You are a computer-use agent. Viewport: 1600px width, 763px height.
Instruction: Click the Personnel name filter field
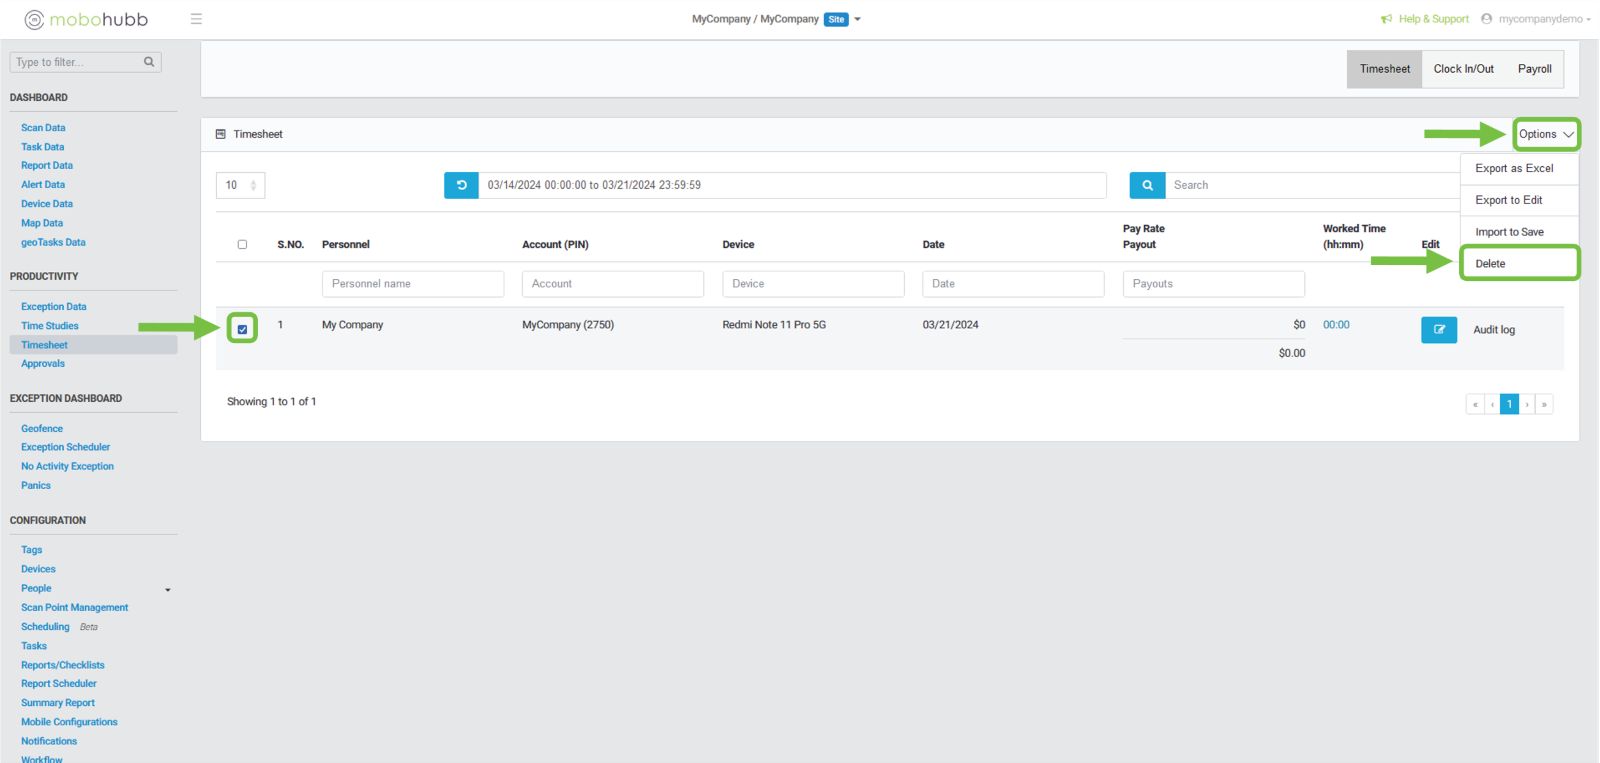pos(412,284)
